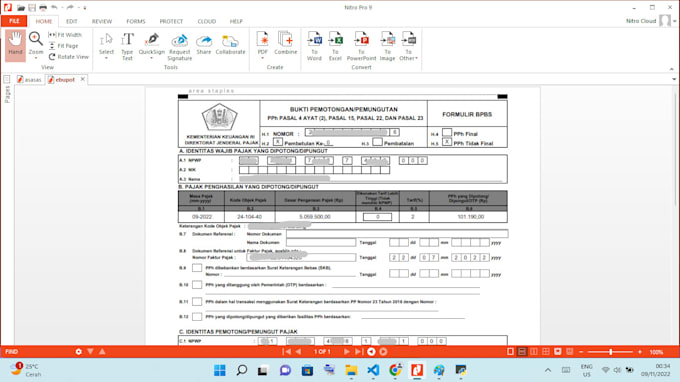This screenshot has width=680, height=382.
Task: Convert document To PowerPoint
Action: (x=361, y=46)
